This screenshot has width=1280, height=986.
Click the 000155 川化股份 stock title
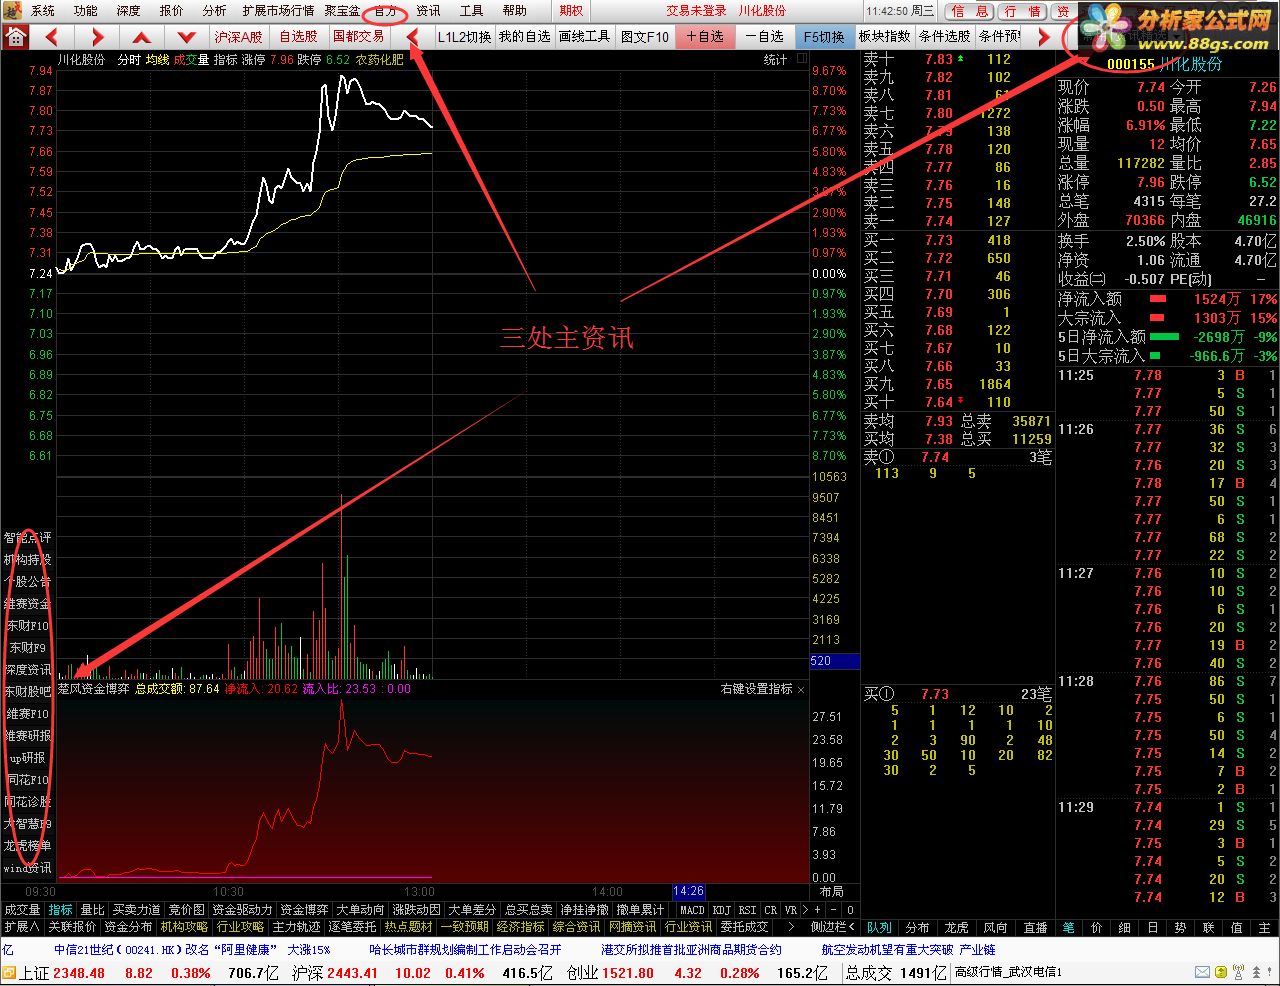click(x=1164, y=64)
